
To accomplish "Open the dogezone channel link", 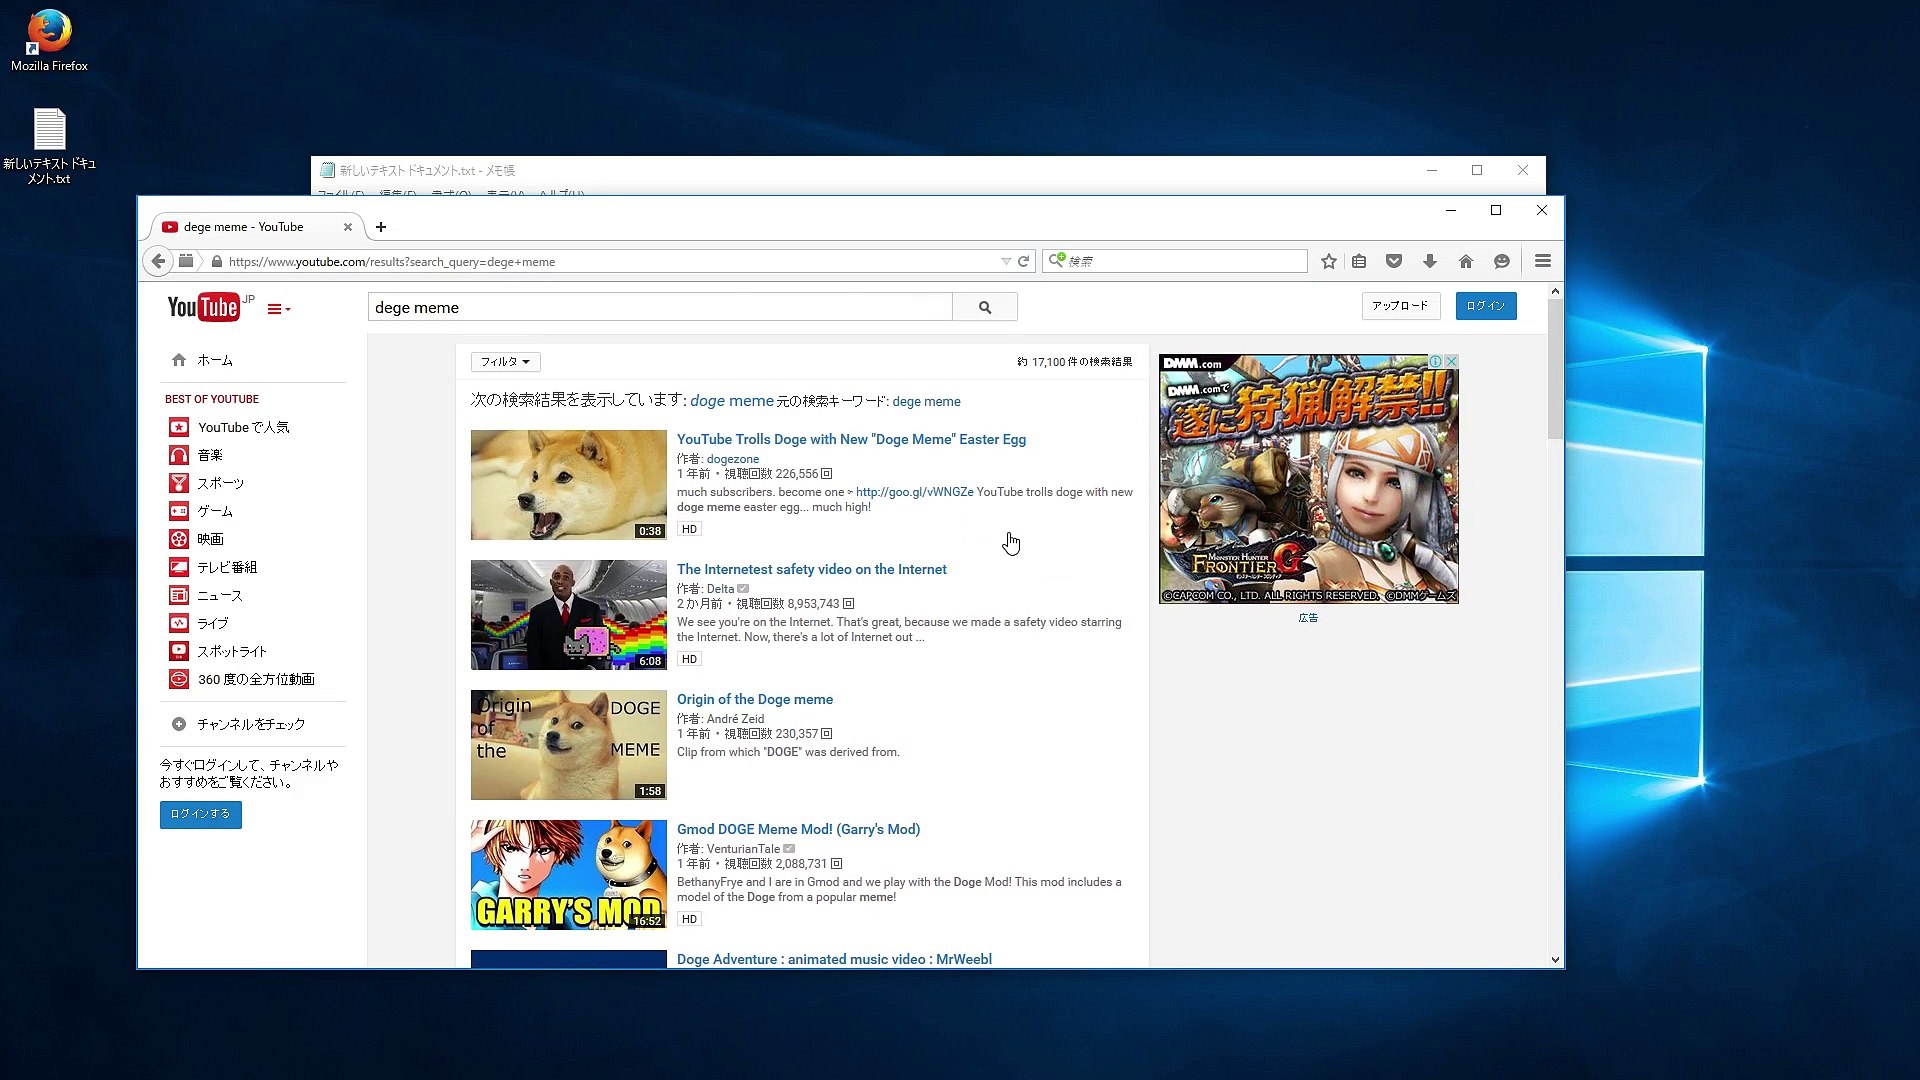I will (x=733, y=459).
